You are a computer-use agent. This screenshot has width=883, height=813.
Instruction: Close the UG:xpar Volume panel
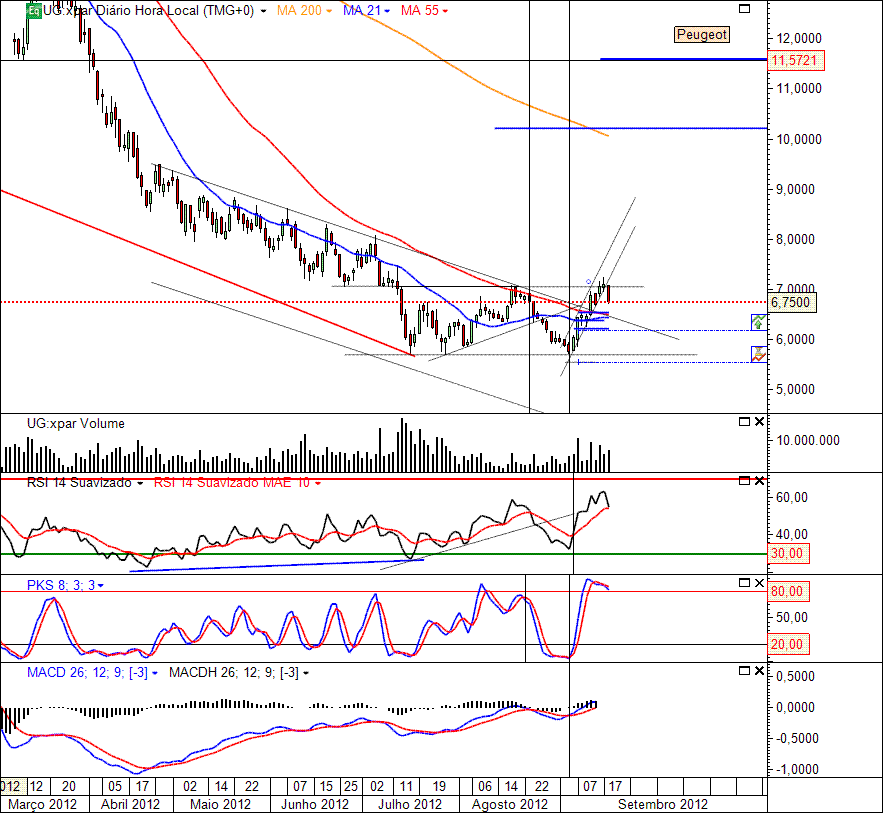click(759, 422)
